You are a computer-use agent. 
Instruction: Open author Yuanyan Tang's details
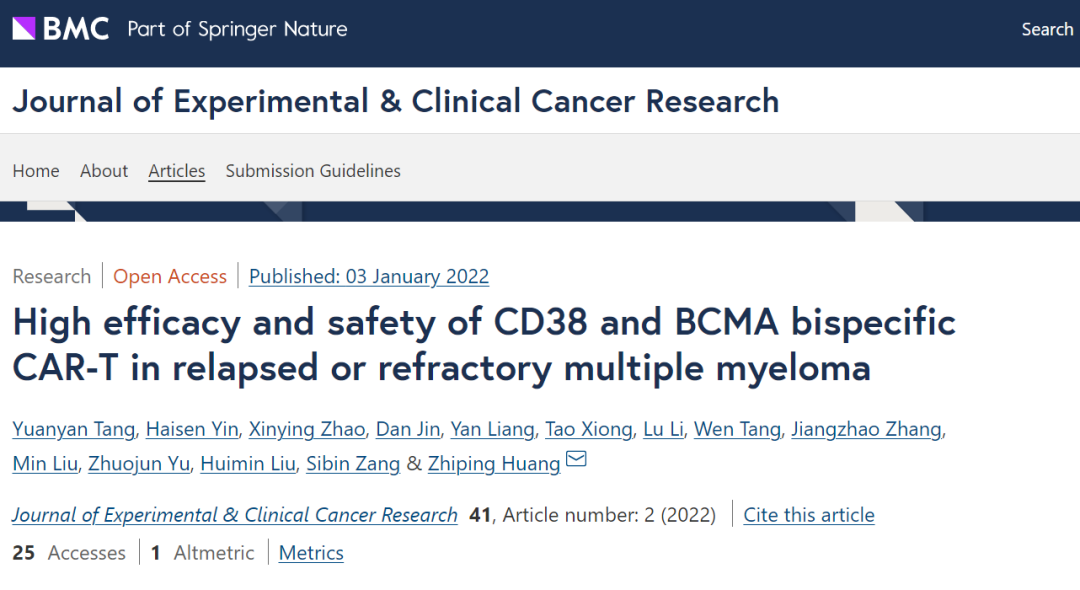[x=74, y=429]
